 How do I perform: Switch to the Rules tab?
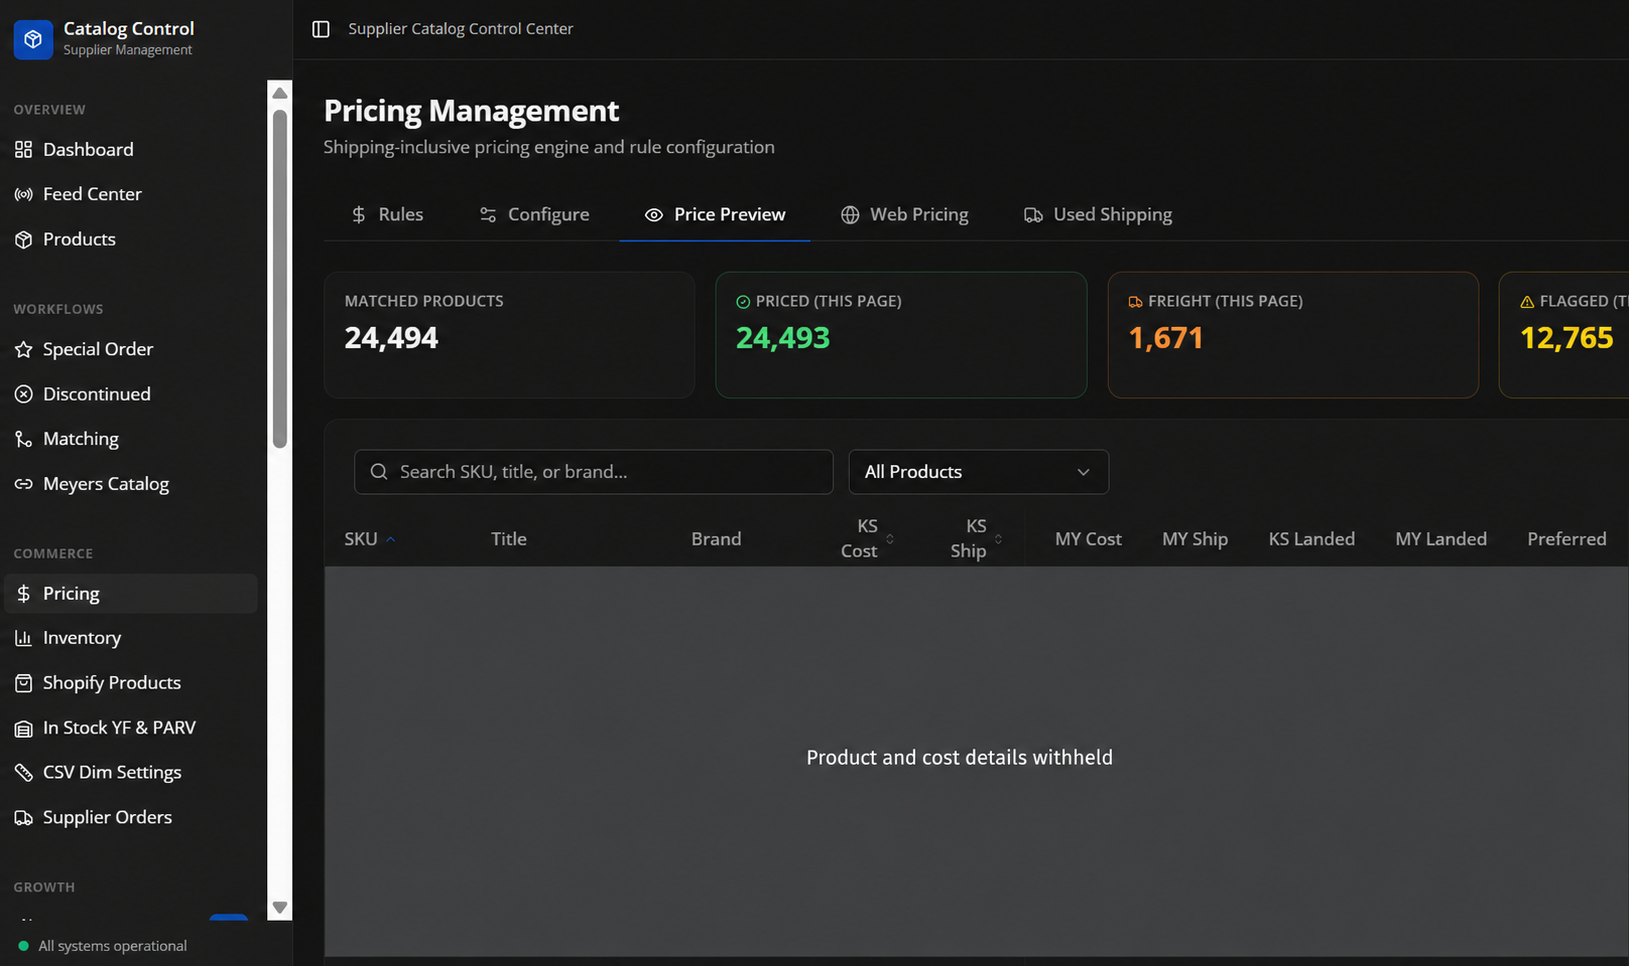pos(387,214)
